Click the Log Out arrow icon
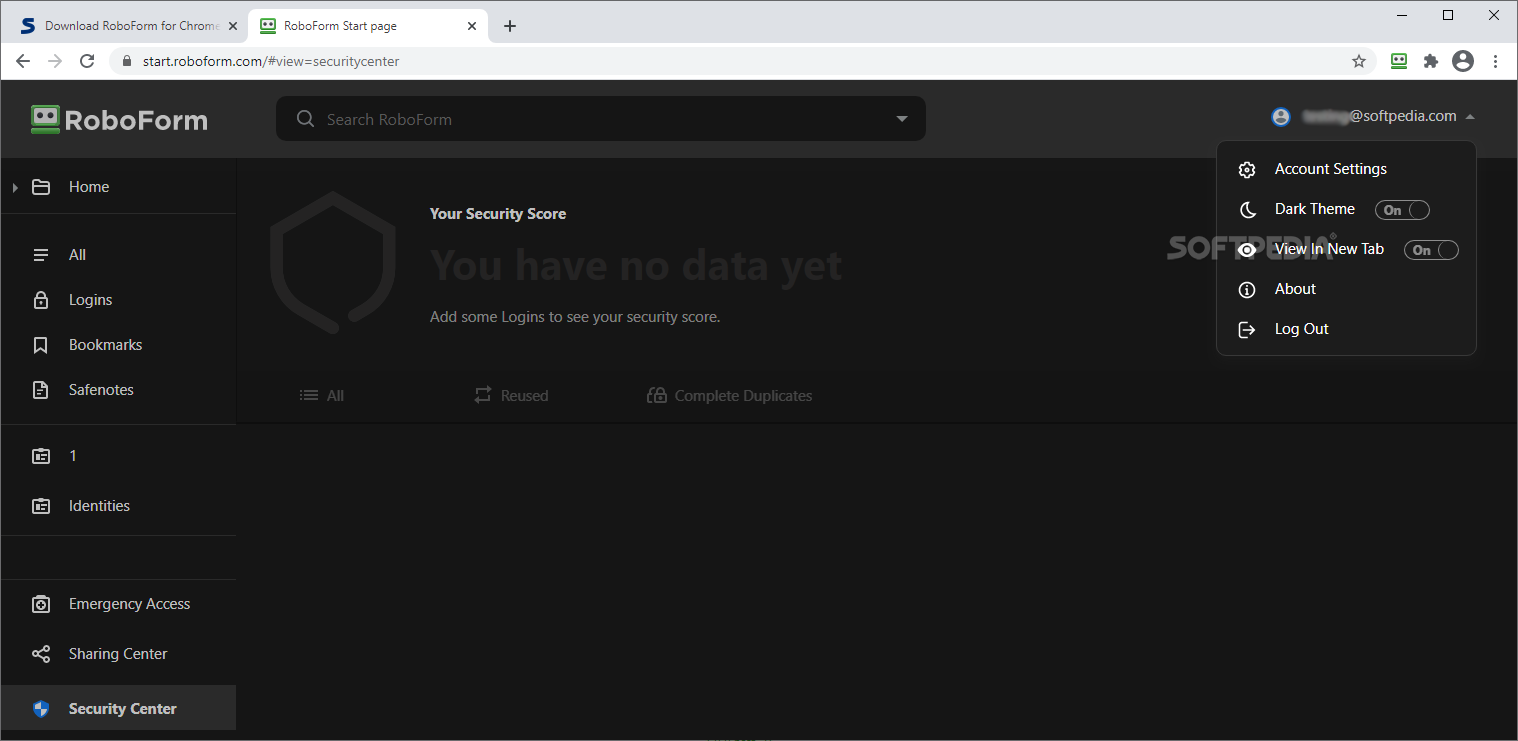 (x=1247, y=330)
